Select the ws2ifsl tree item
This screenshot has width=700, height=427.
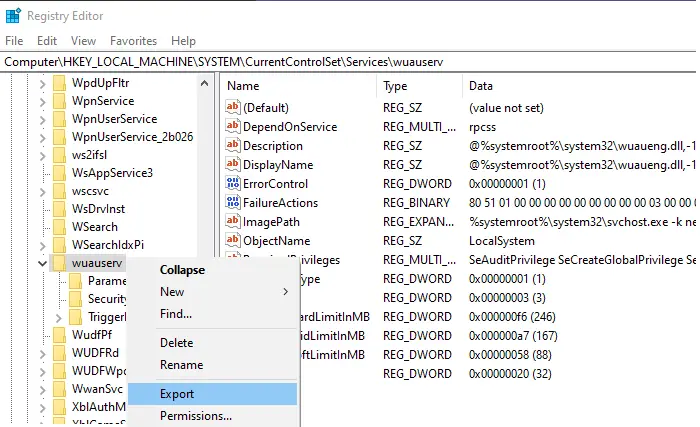(x=89, y=155)
